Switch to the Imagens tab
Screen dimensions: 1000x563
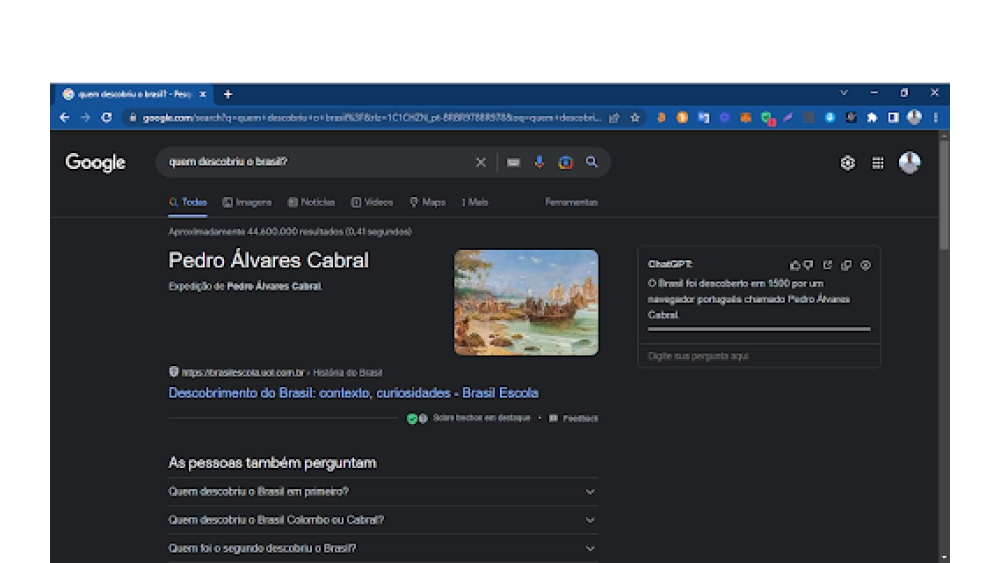tap(247, 202)
